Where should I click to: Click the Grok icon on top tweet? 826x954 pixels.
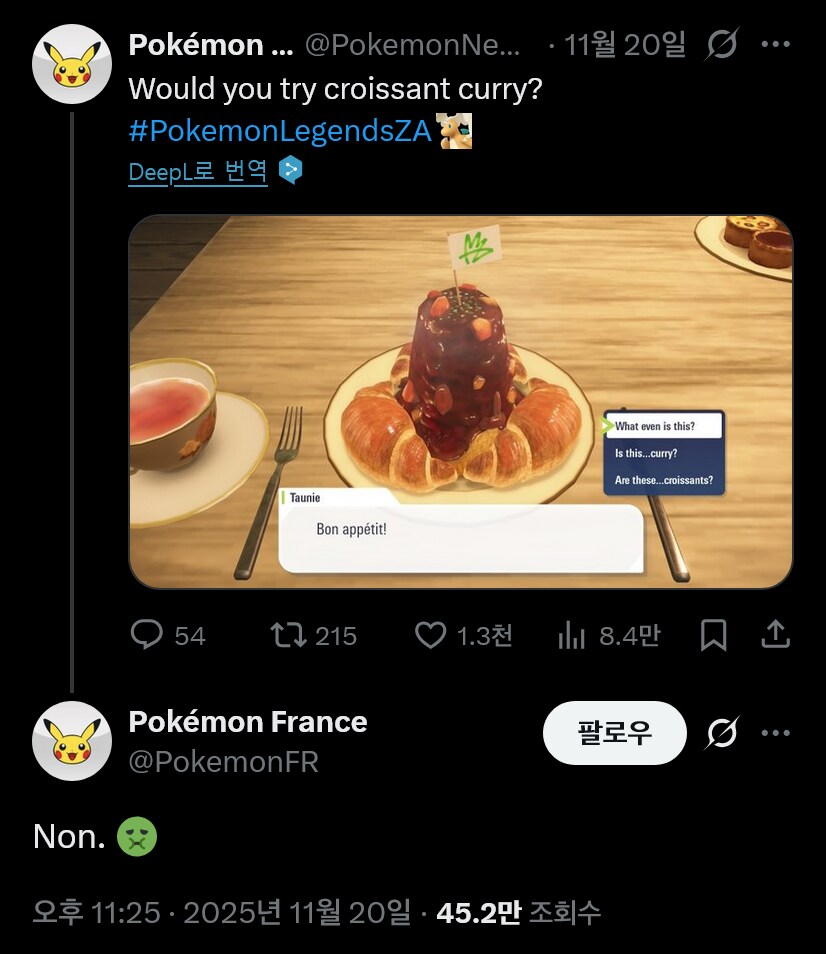coord(721,44)
